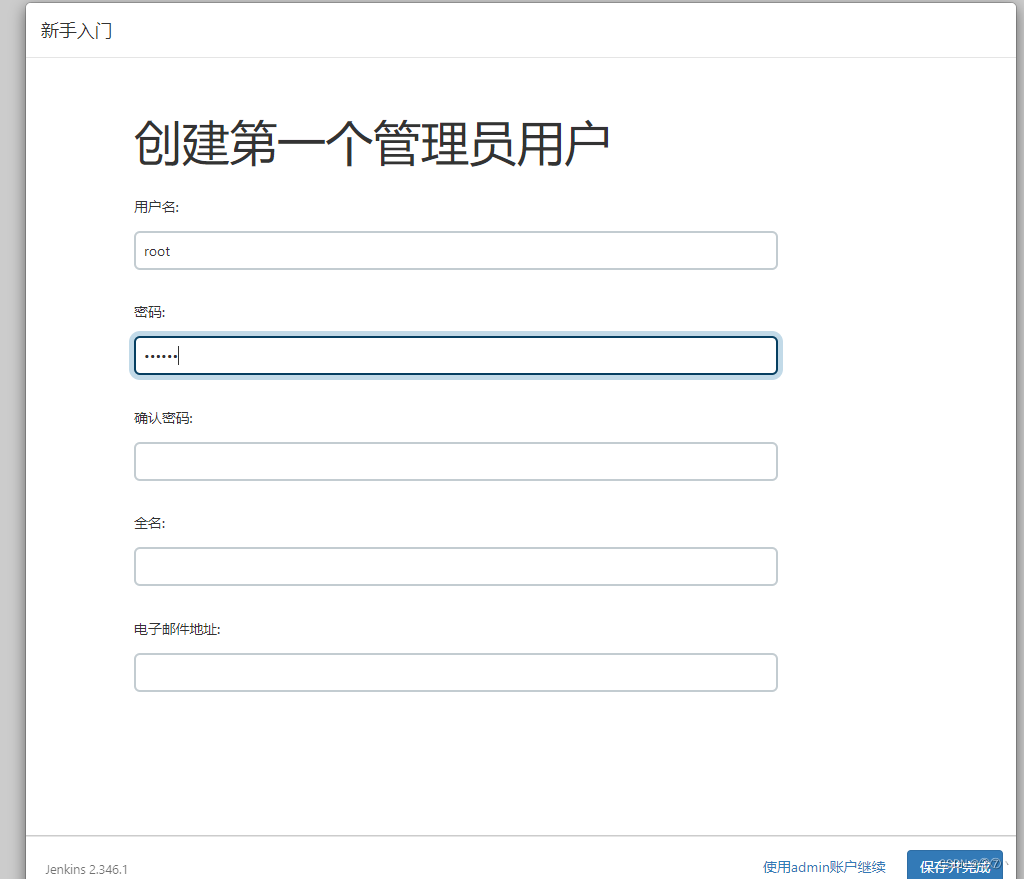Click the 新手入门 page header

point(76,31)
